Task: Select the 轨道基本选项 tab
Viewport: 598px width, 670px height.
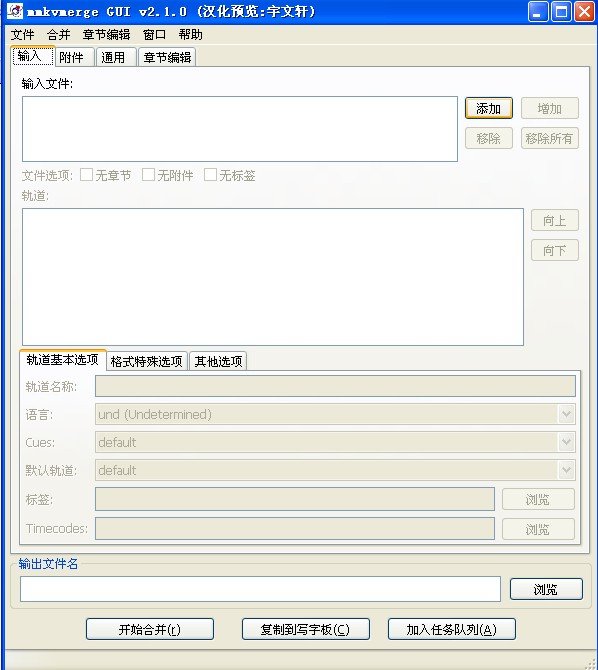Action: 62,360
